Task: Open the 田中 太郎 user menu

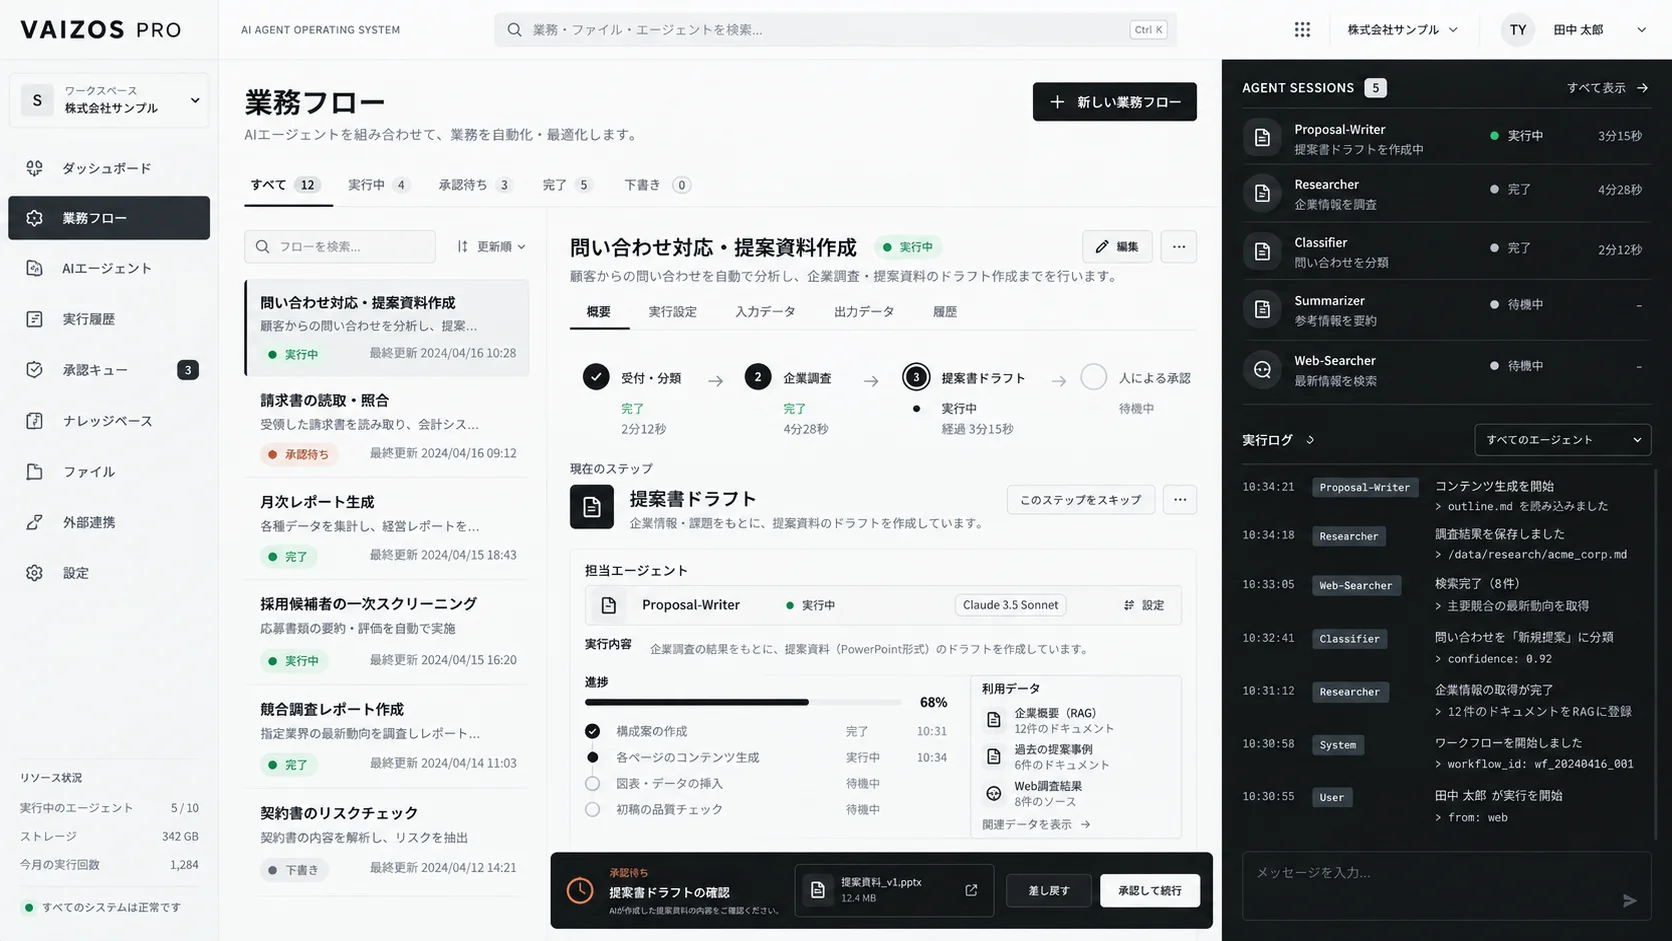Action: pyautogui.click(x=1574, y=30)
